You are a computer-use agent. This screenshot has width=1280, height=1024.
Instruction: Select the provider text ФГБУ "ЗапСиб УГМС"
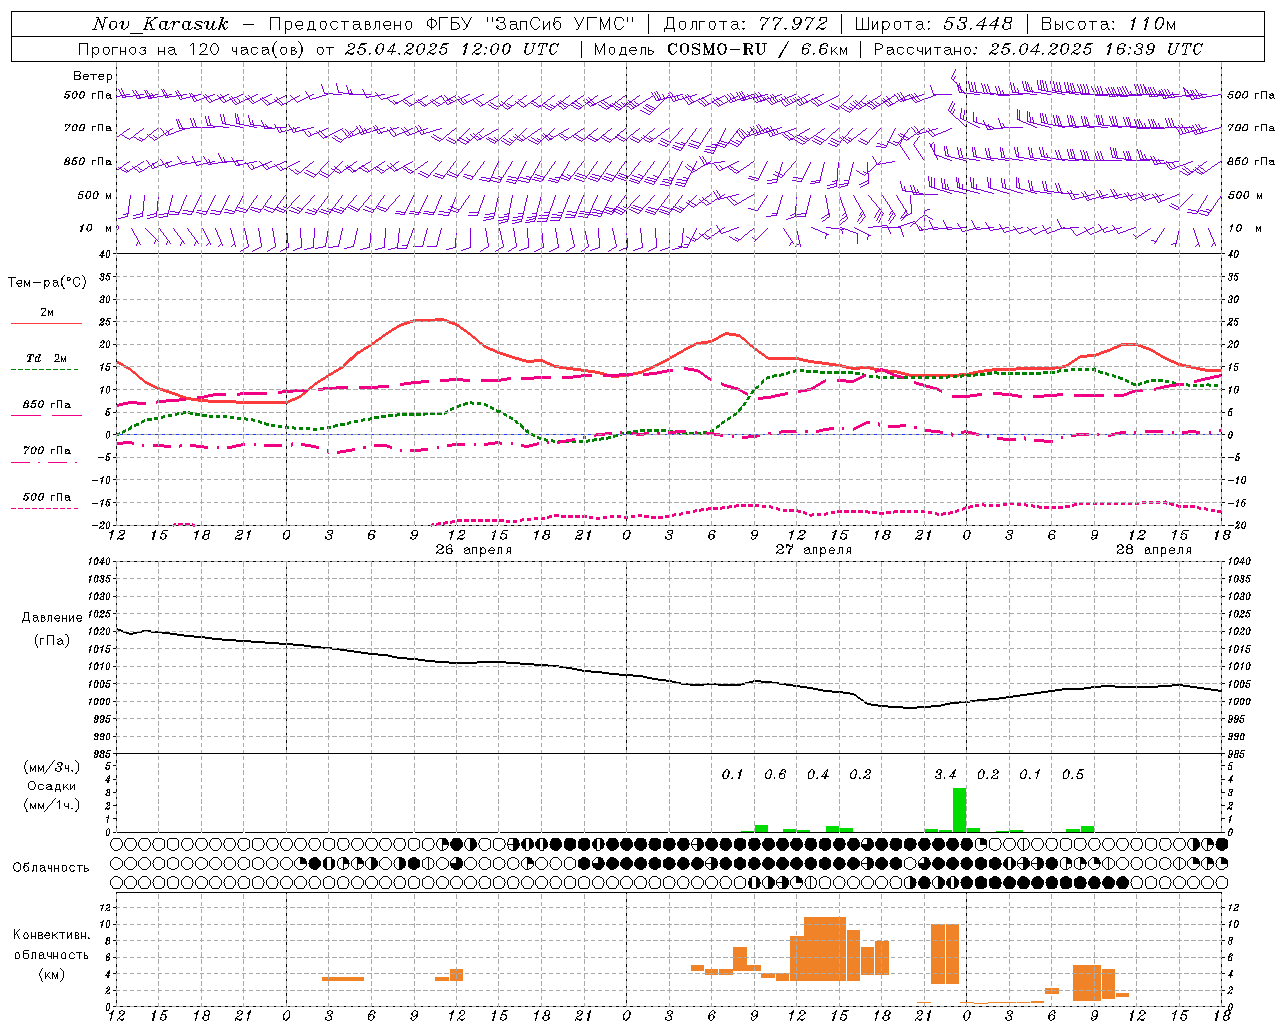point(532,24)
